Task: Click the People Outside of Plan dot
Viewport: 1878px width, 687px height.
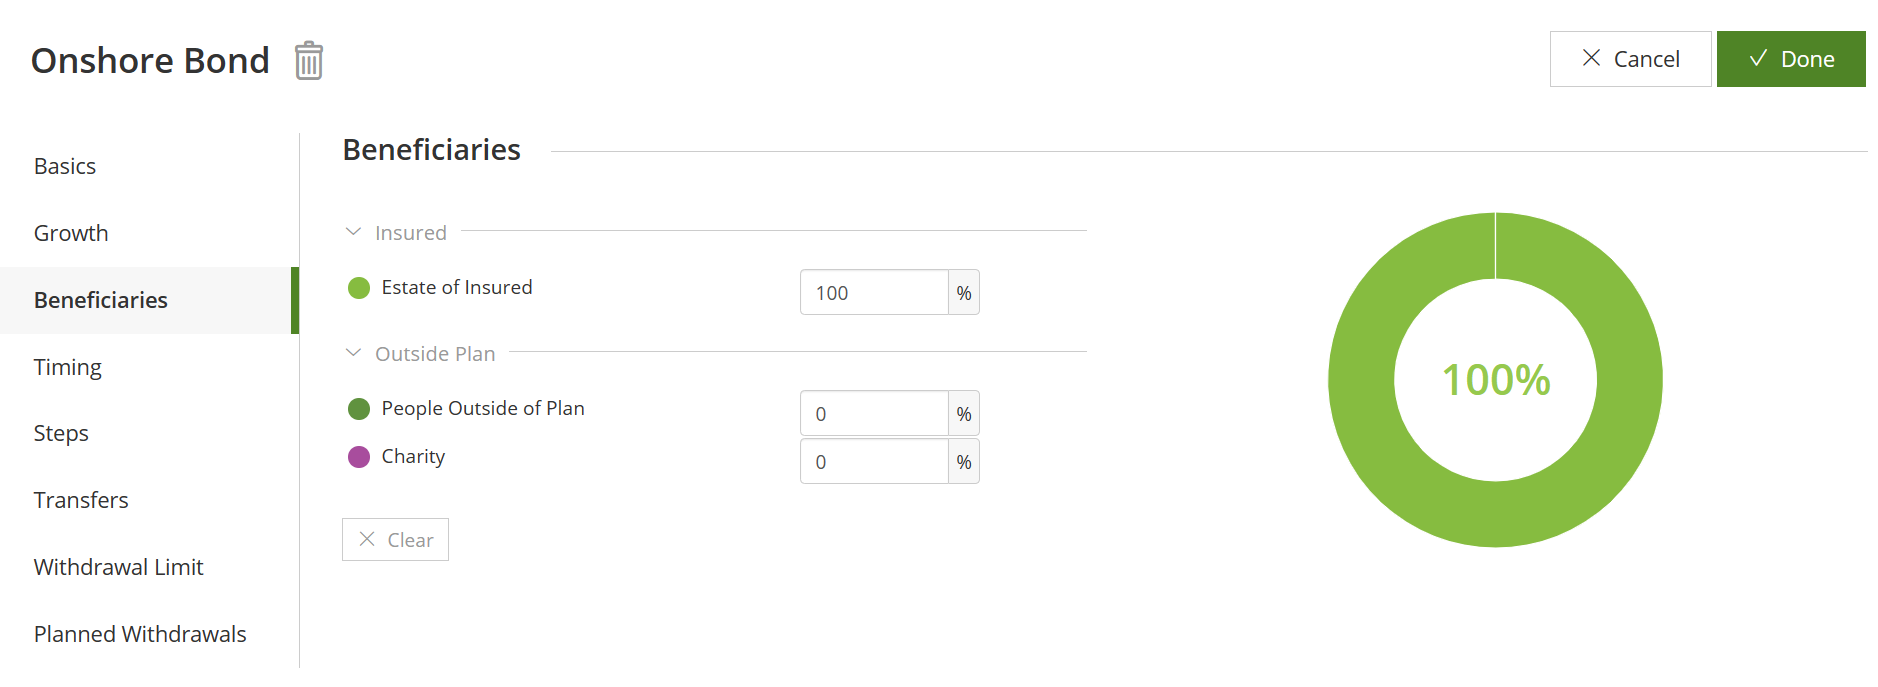Action: [x=359, y=409]
